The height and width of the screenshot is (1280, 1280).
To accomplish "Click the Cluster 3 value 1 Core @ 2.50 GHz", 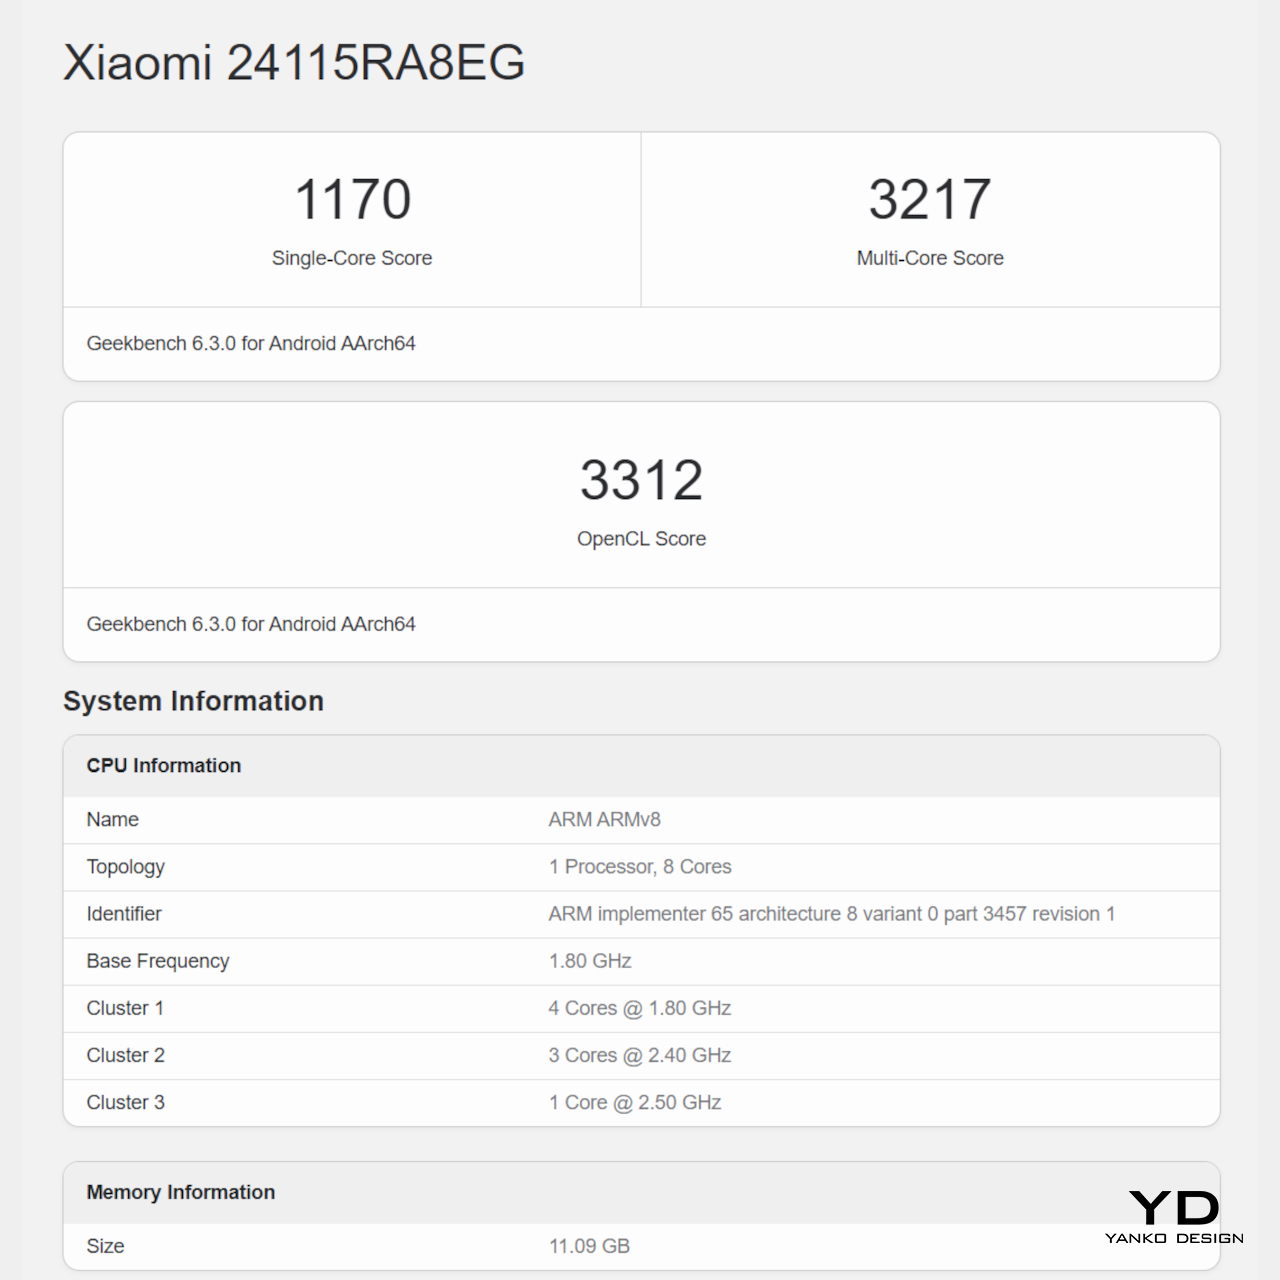I will coord(634,1102).
